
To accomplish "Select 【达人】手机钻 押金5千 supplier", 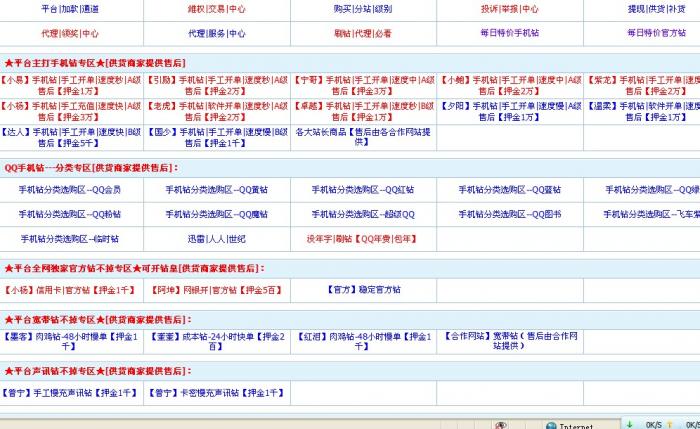I will (x=71, y=137).
